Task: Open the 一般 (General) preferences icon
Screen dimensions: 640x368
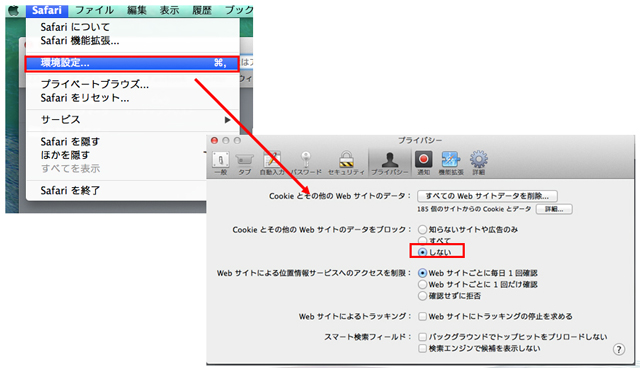Action: coord(220,163)
